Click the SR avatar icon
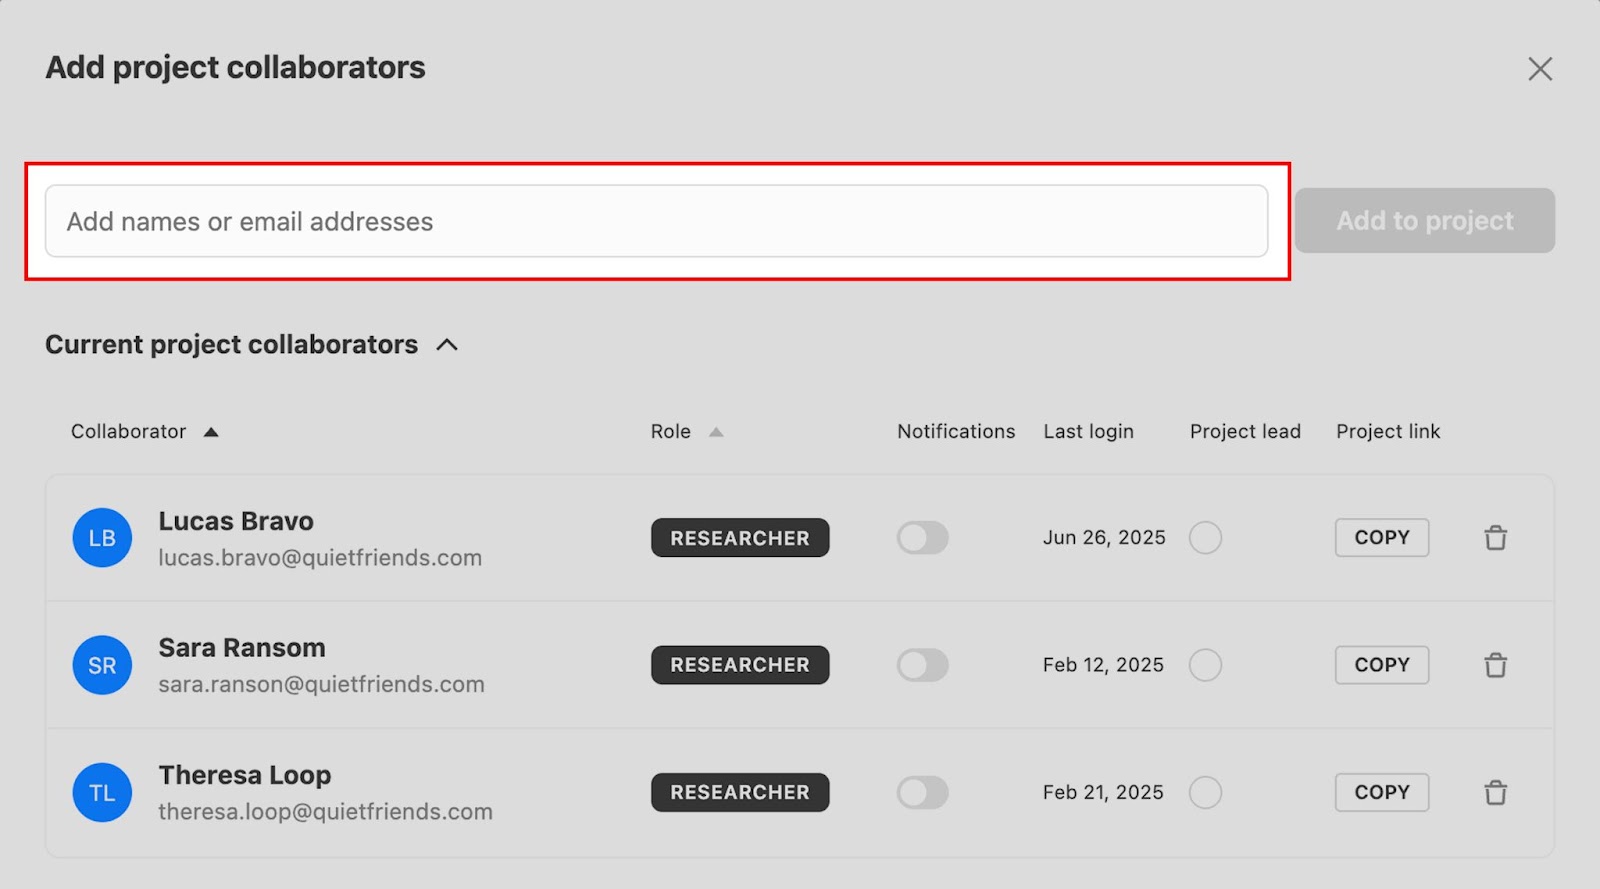 102,665
